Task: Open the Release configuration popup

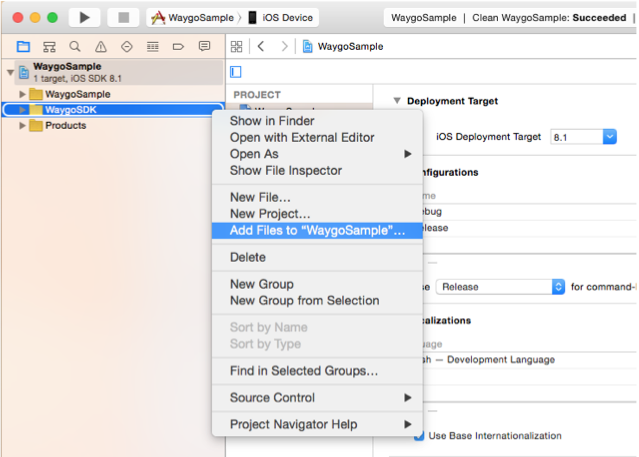Action: (500, 287)
